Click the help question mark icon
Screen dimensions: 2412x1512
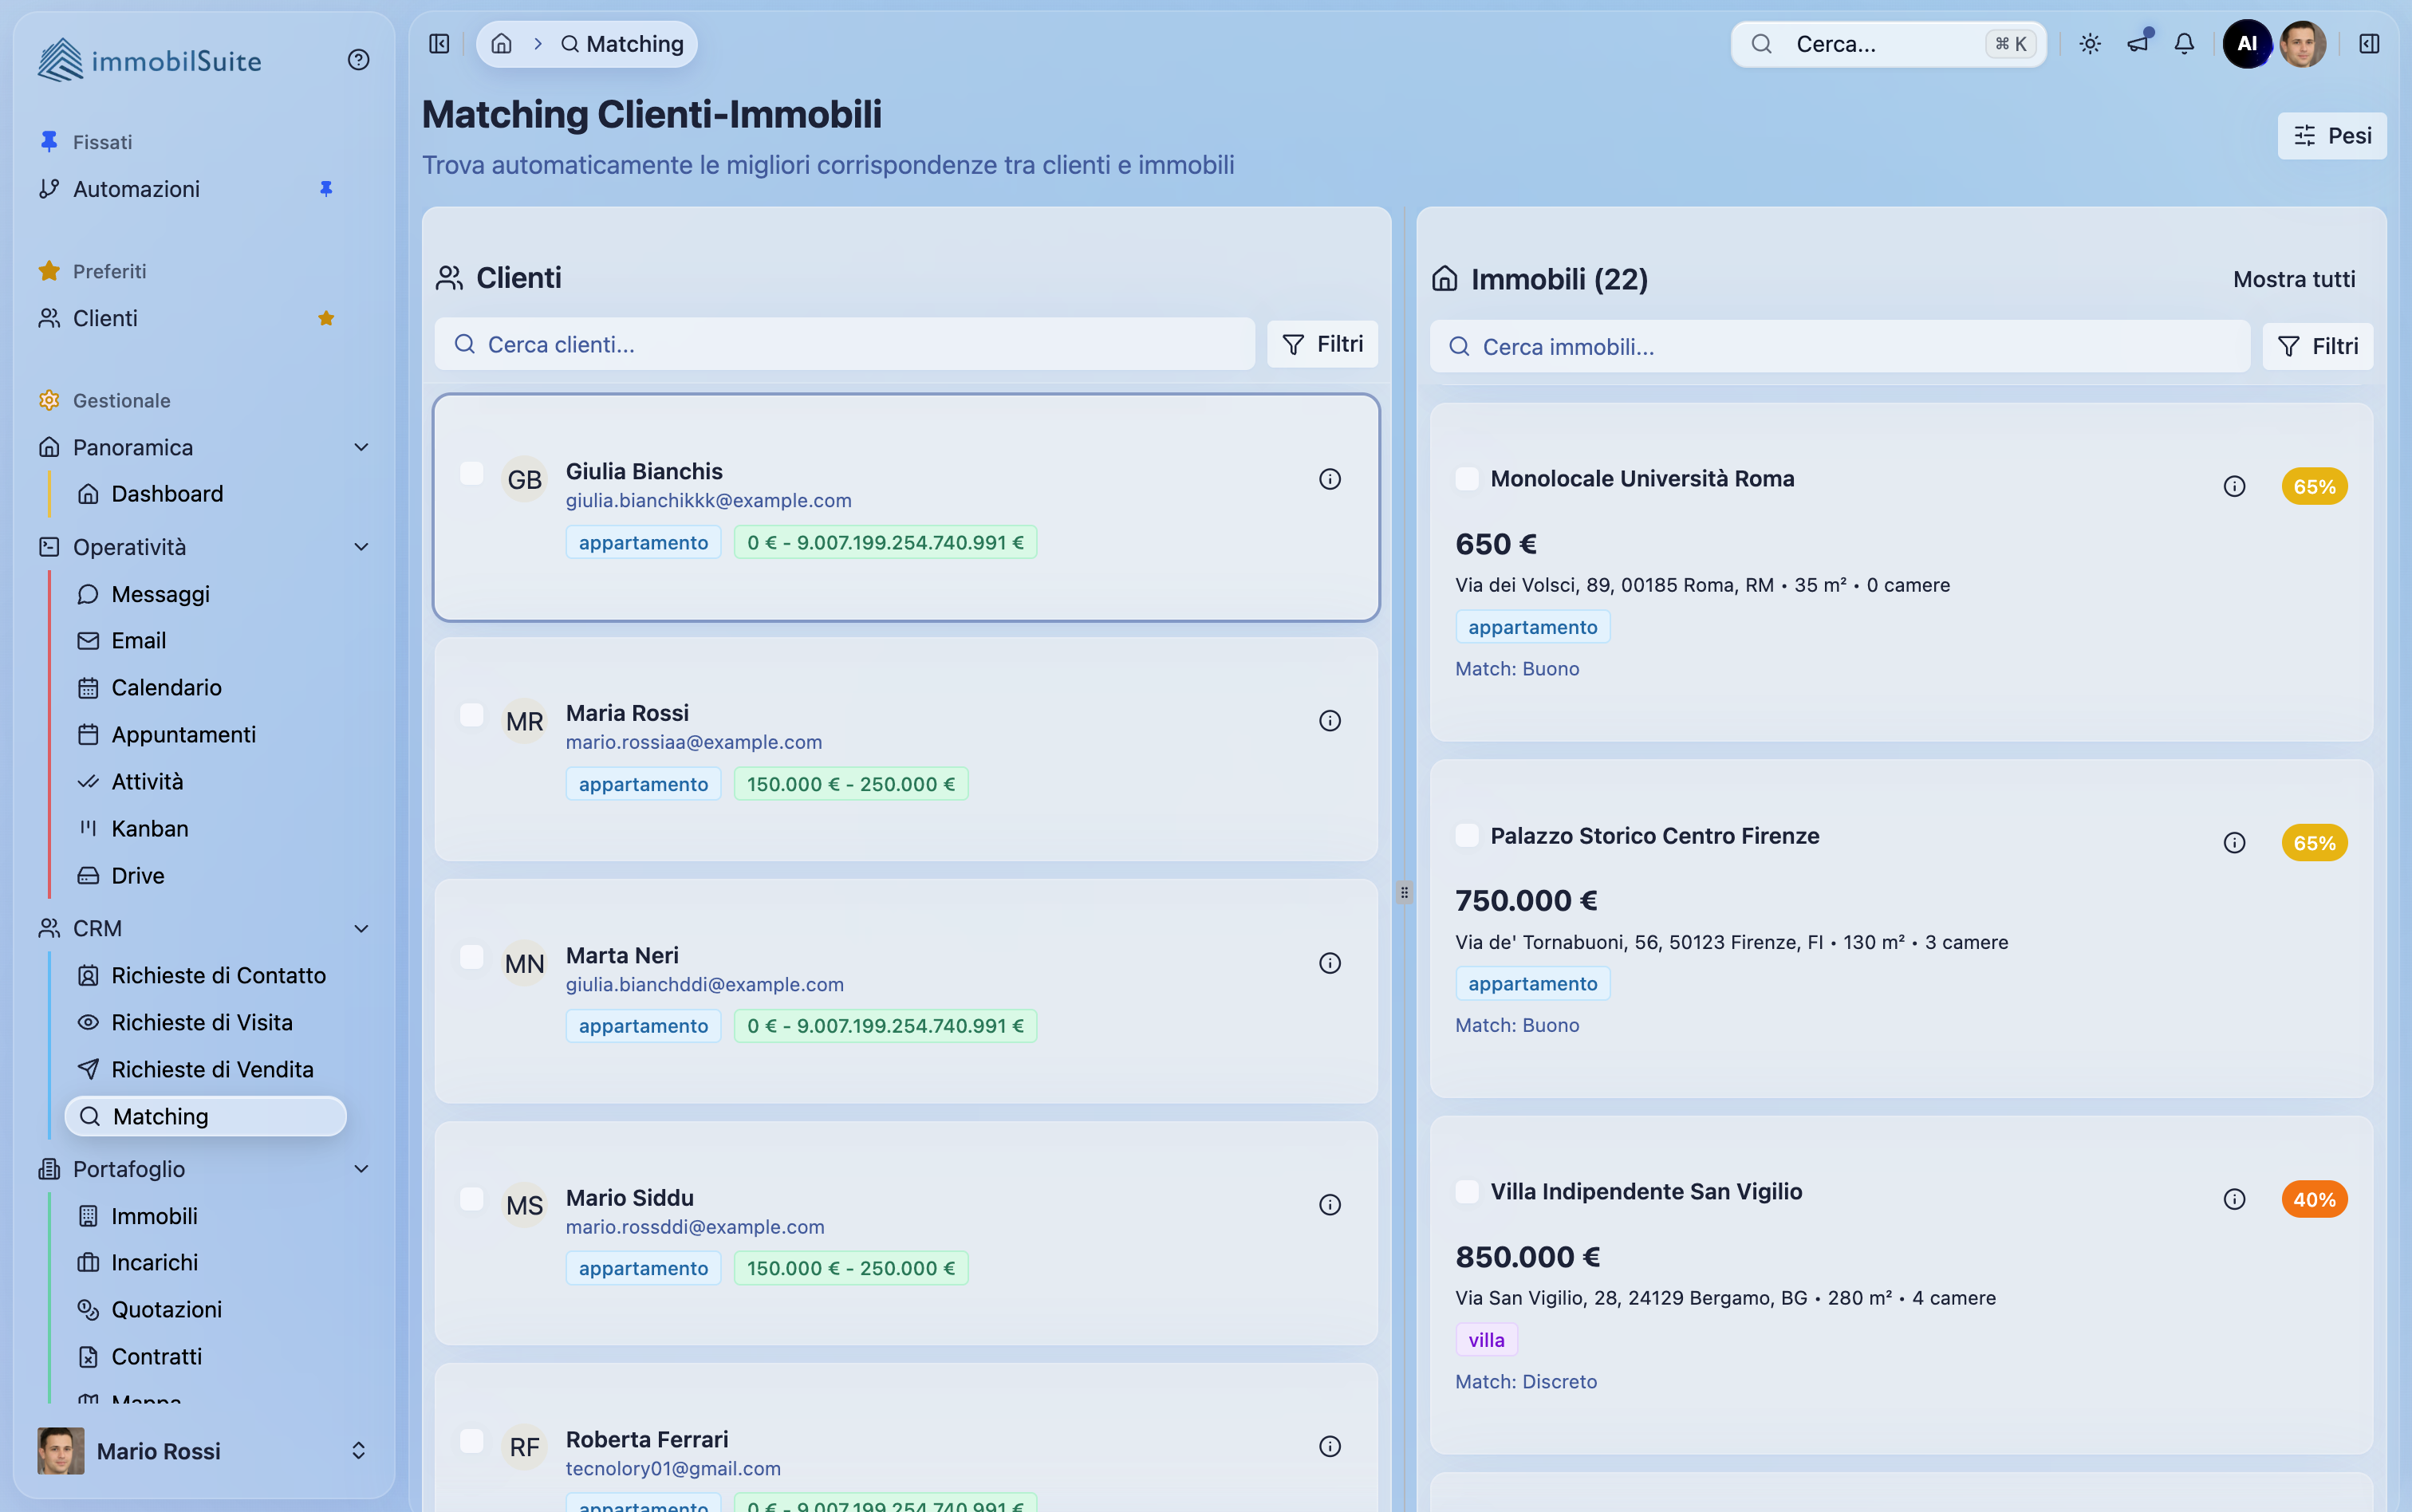[x=358, y=60]
